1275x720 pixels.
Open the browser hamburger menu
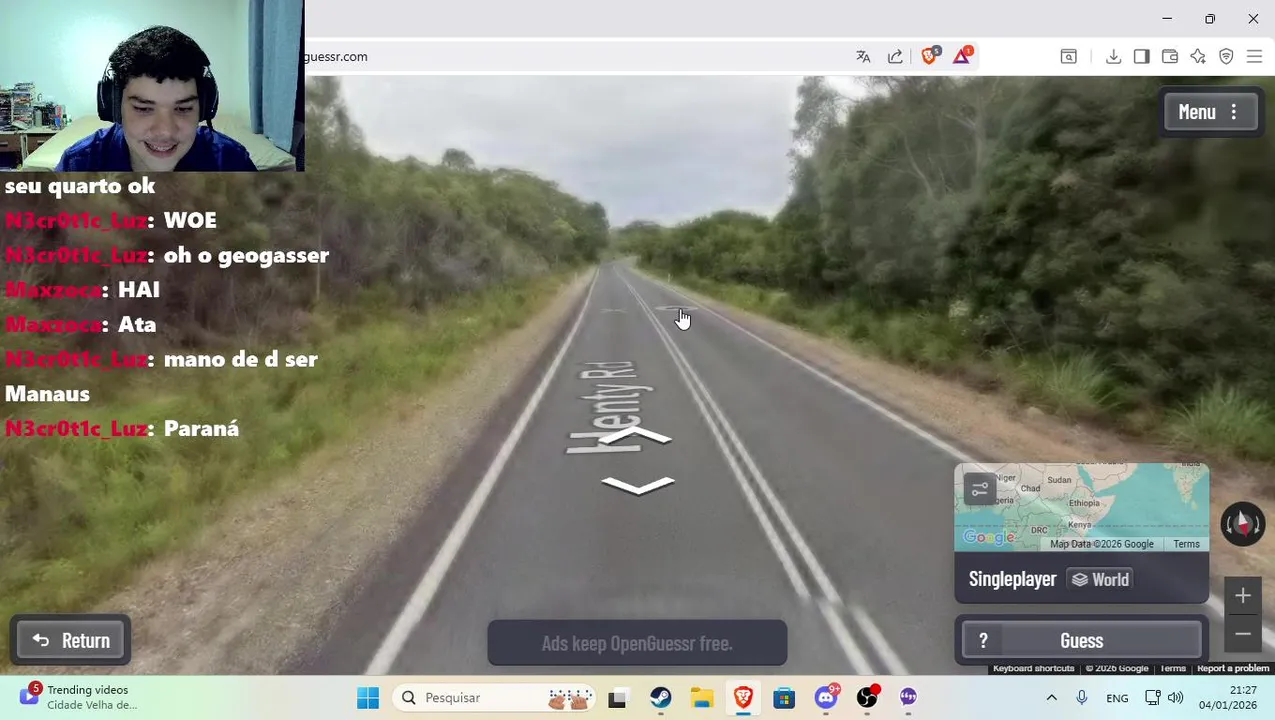tap(1254, 57)
